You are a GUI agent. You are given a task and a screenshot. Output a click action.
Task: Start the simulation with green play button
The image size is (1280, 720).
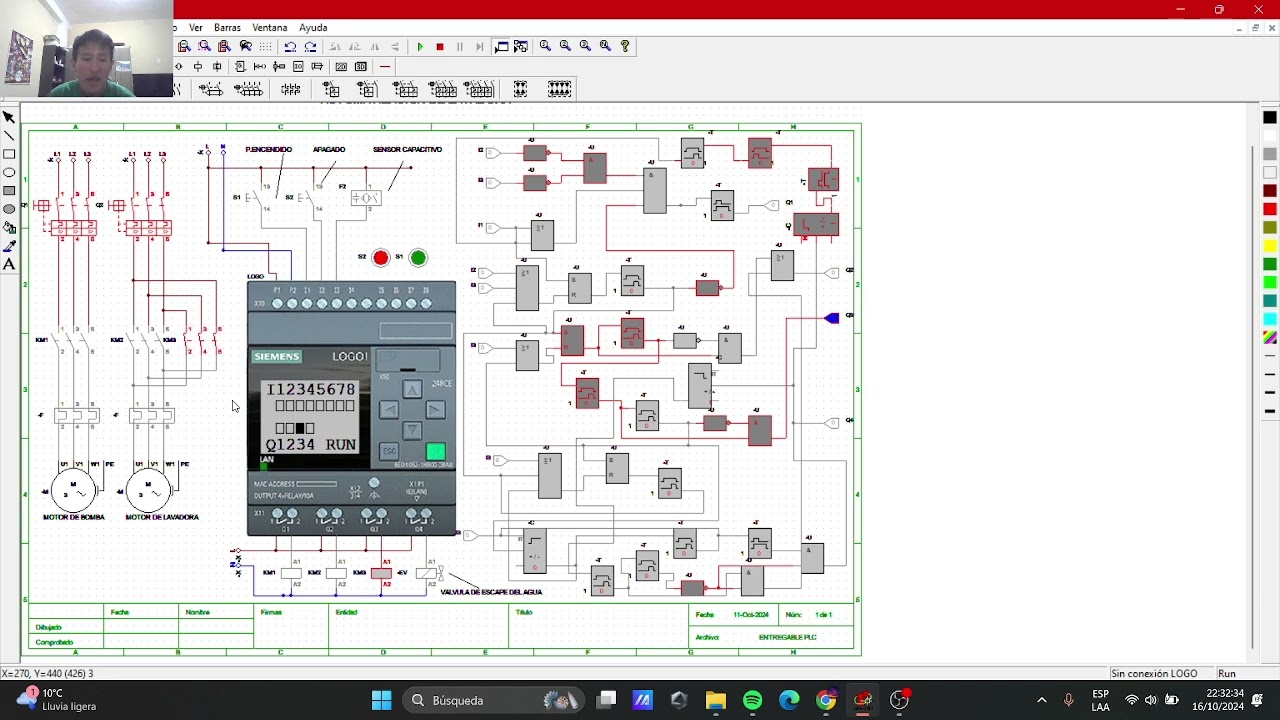(420, 46)
